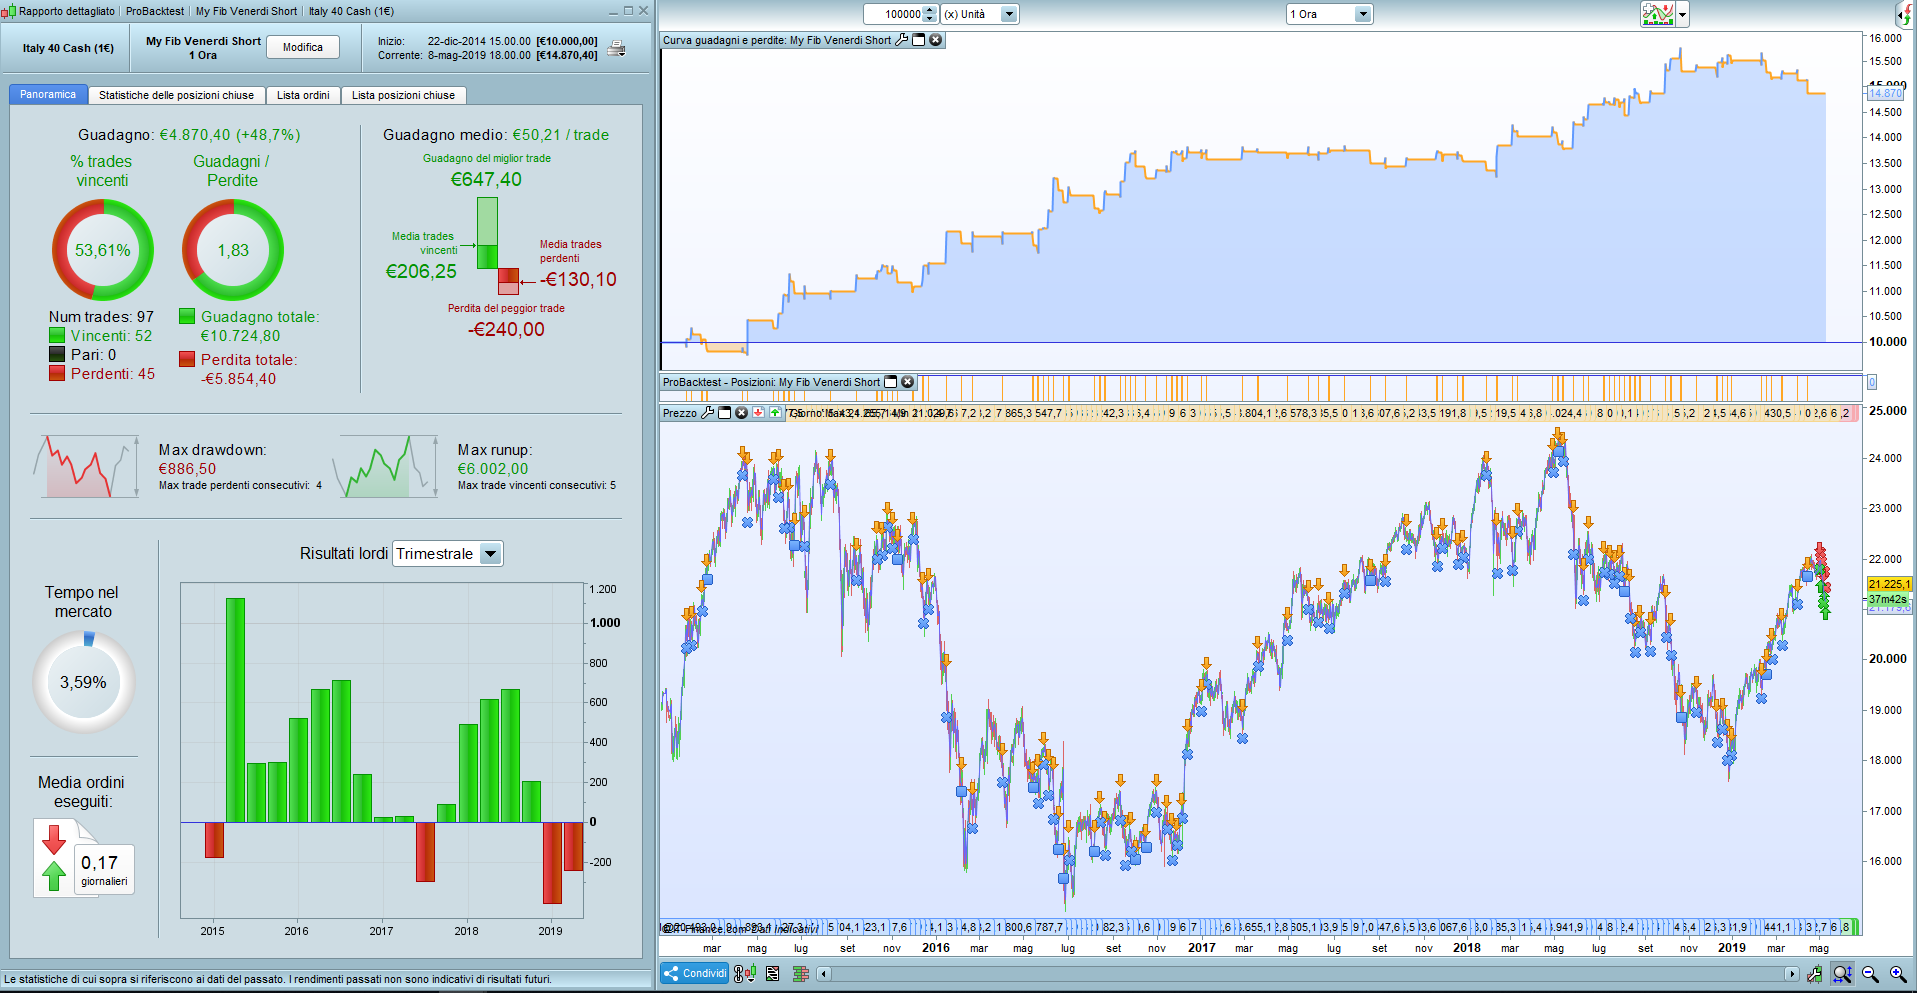The width and height of the screenshot is (1917, 993).
Task: Click the Max runup mini chart thumbnail
Action: (x=385, y=466)
